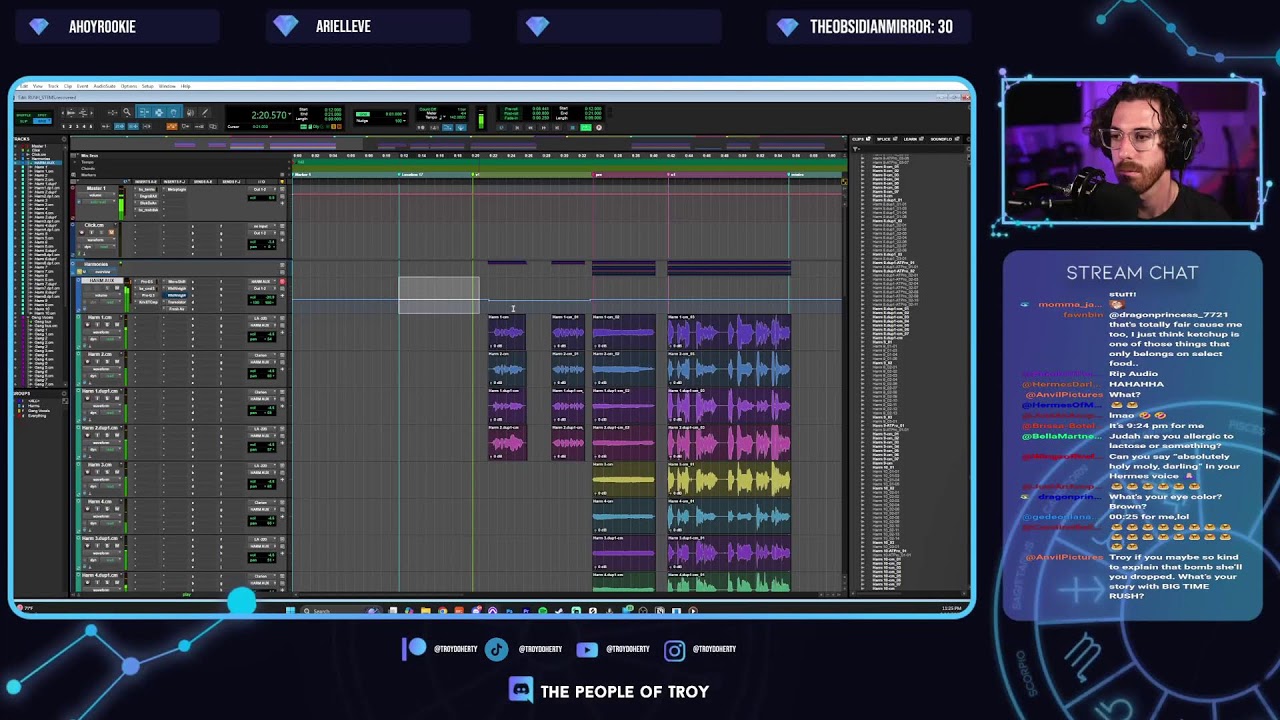
Task: Open the Click.cm waveform view selector
Action: click(x=95, y=240)
